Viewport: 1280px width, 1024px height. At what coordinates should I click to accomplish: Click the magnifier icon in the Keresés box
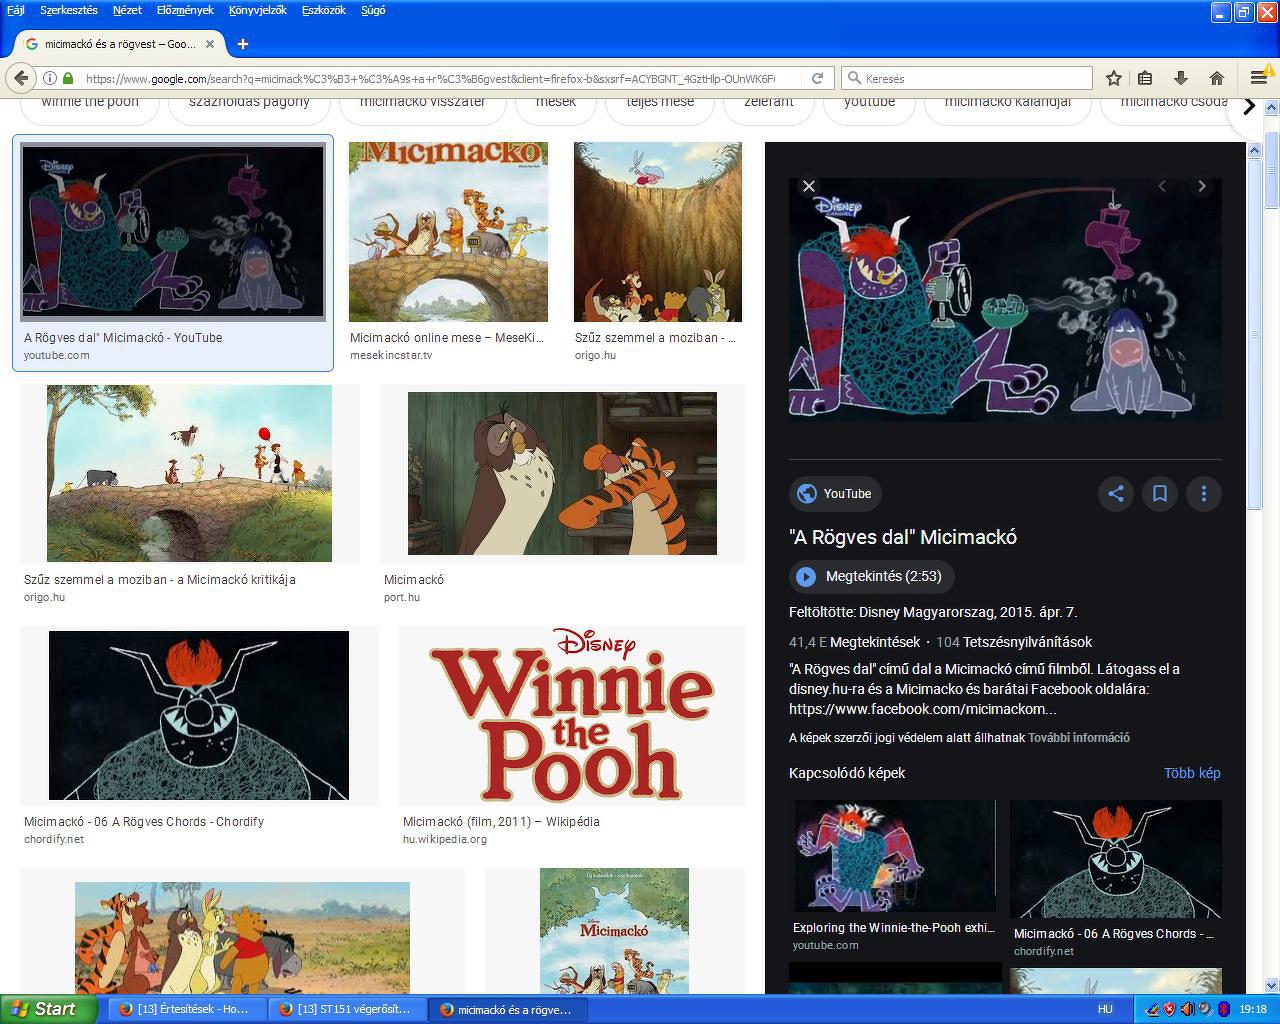(854, 78)
